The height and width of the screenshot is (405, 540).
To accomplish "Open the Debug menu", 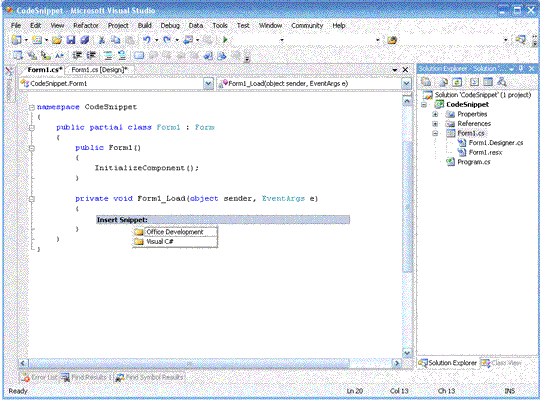I will pyautogui.click(x=170, y=25).
